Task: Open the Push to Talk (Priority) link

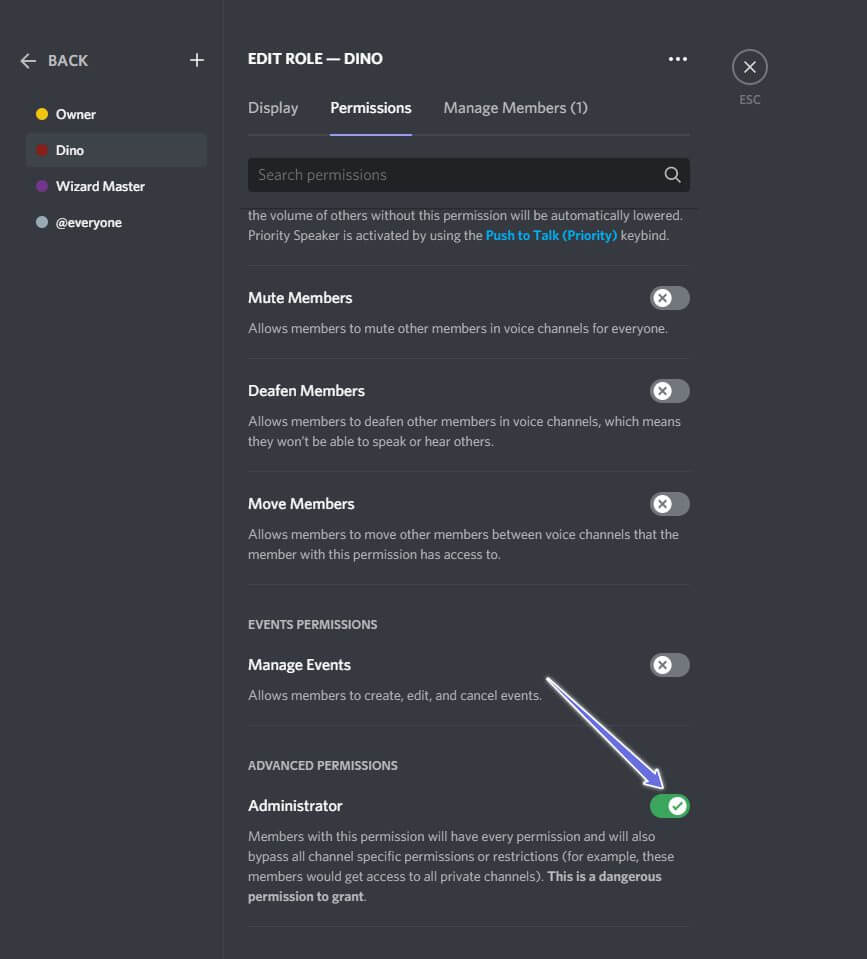Action: click(551, 235)
